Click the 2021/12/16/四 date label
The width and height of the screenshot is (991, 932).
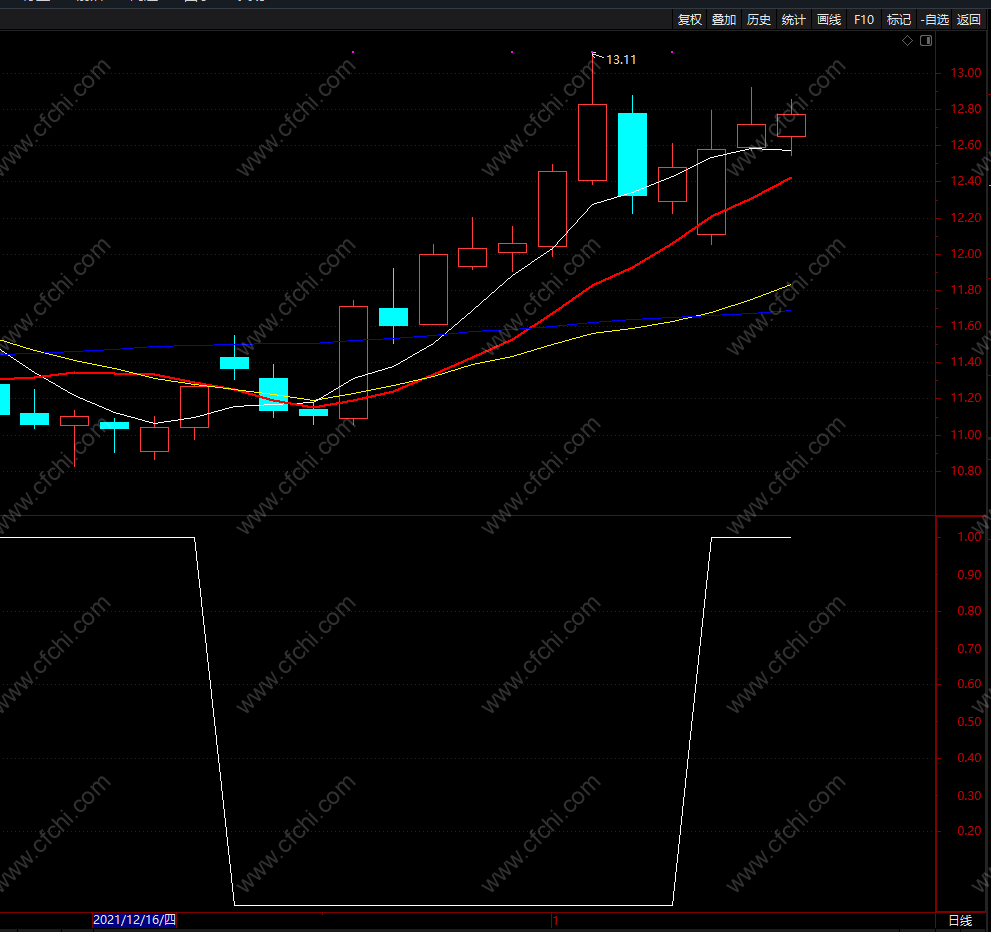pos(135,920)
